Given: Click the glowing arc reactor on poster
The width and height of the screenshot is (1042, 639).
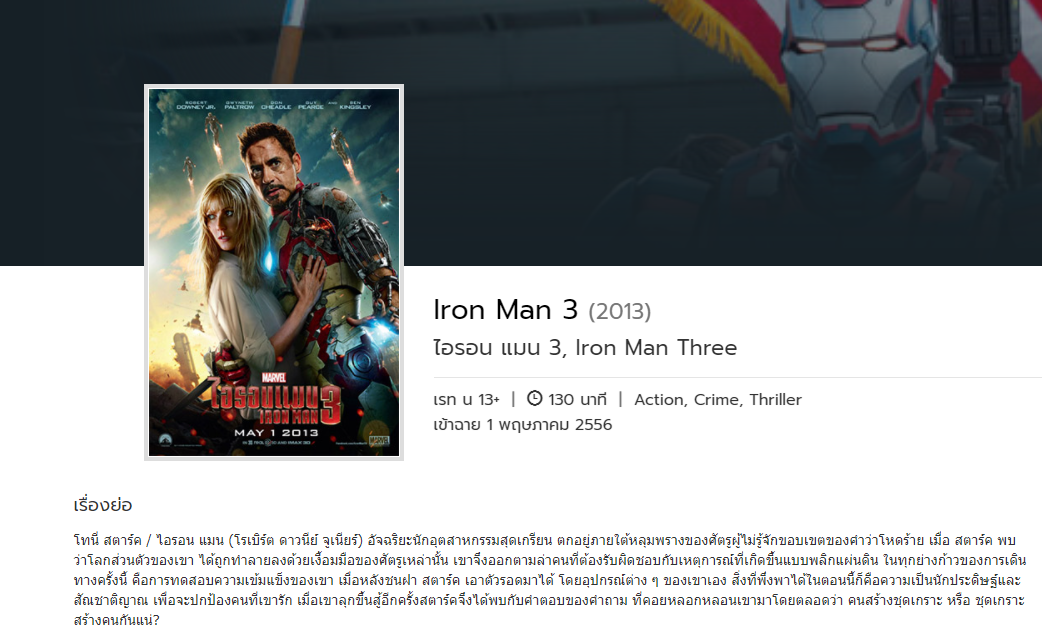Looking at the screenshot, I should [x=269, y=260].
